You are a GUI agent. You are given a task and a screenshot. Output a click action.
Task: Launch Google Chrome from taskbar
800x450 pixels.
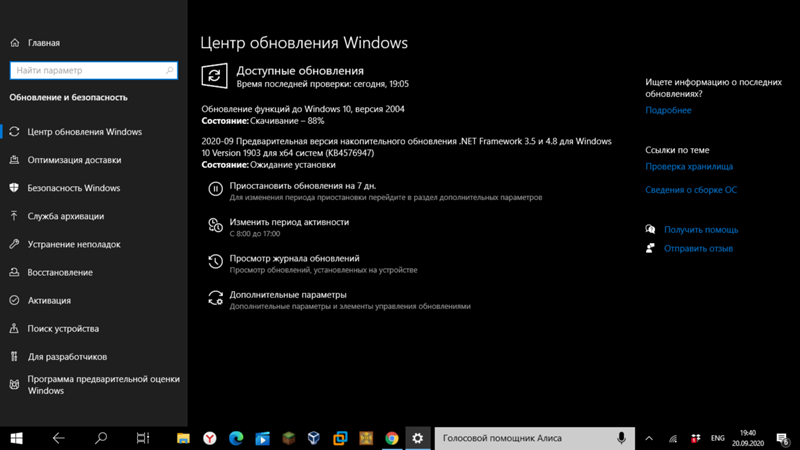(x=392, y=438)
